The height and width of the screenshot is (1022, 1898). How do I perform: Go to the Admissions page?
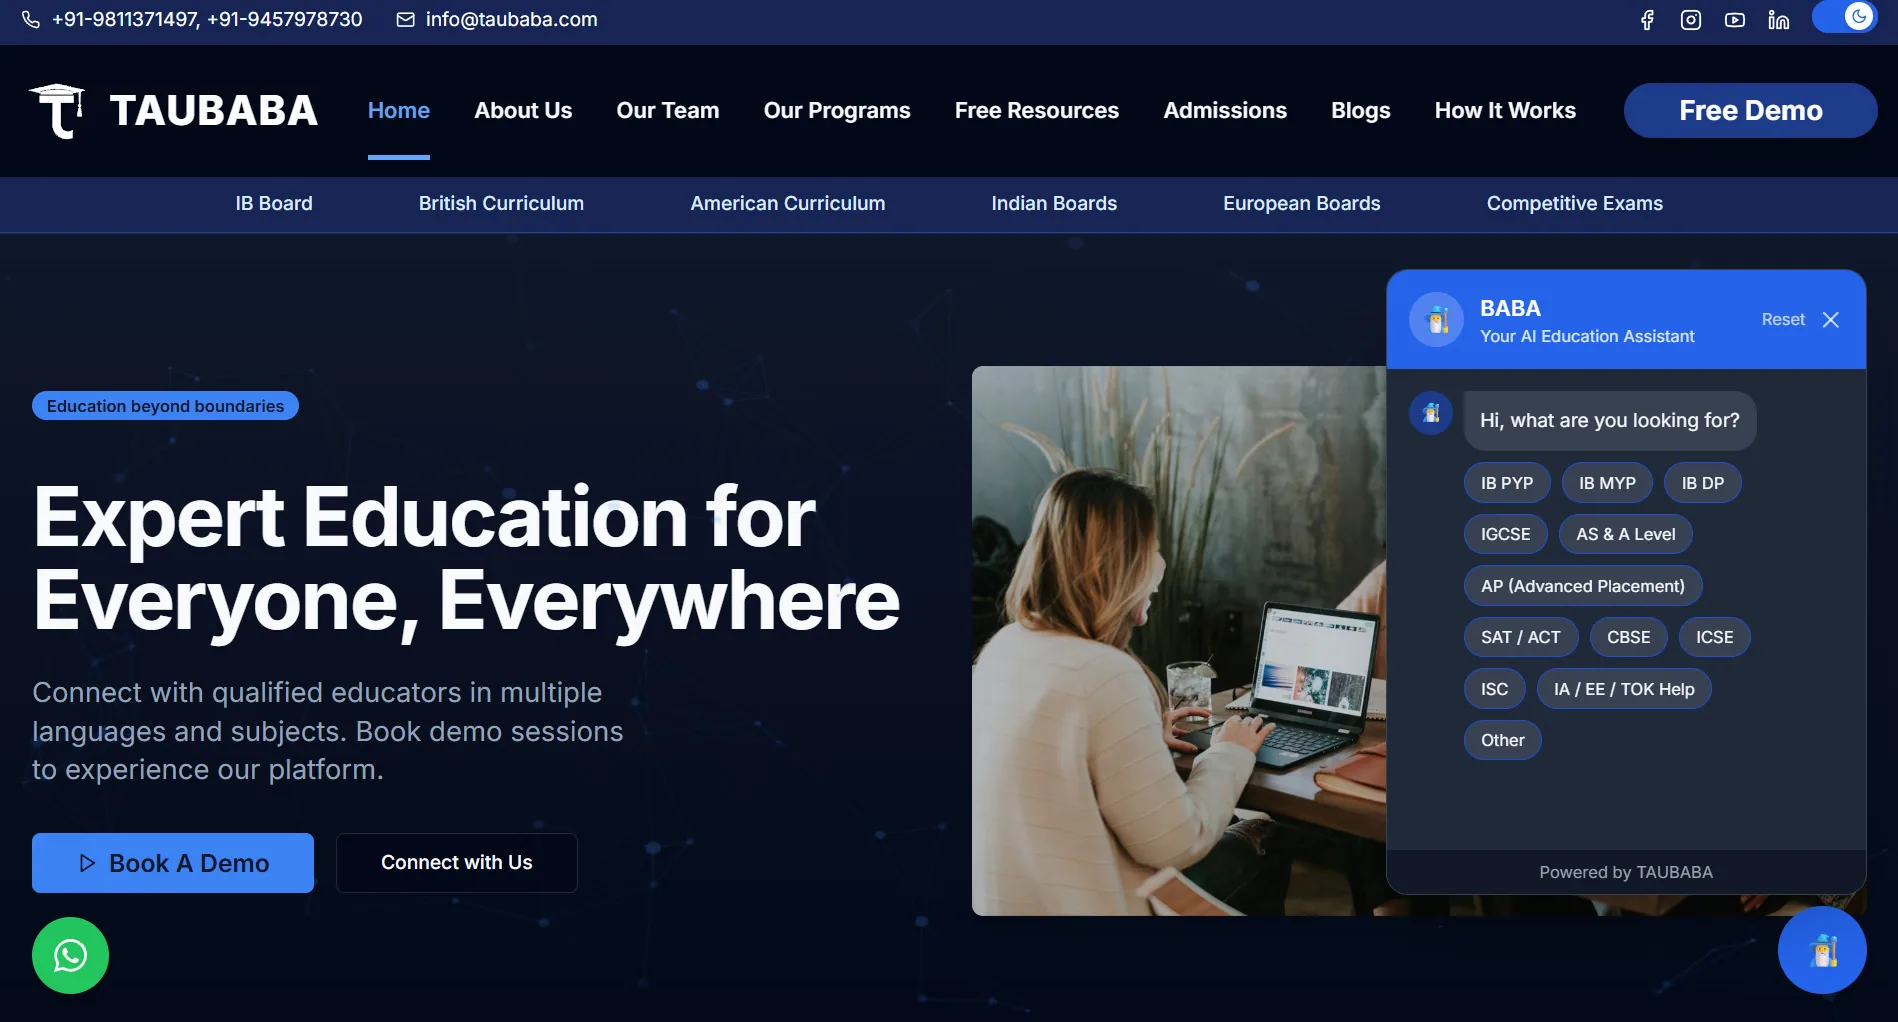tap(1225, 111)
